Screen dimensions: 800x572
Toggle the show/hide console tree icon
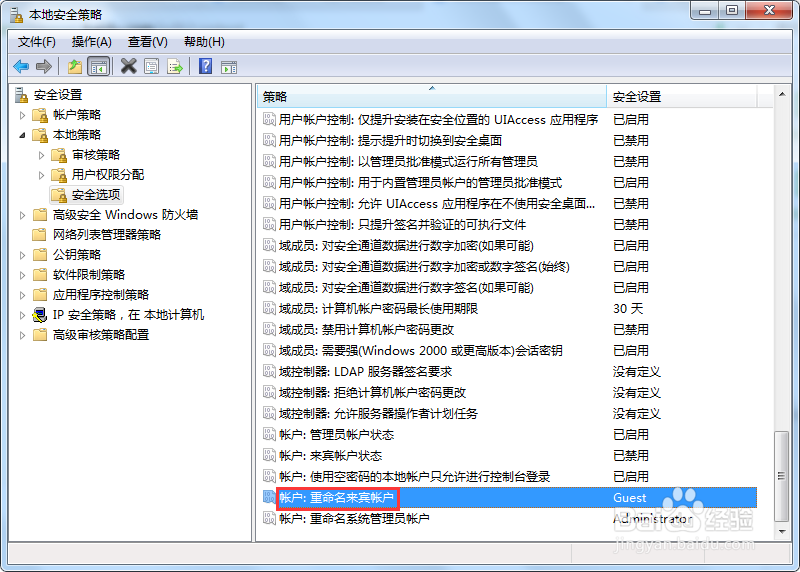coord(99,66)
